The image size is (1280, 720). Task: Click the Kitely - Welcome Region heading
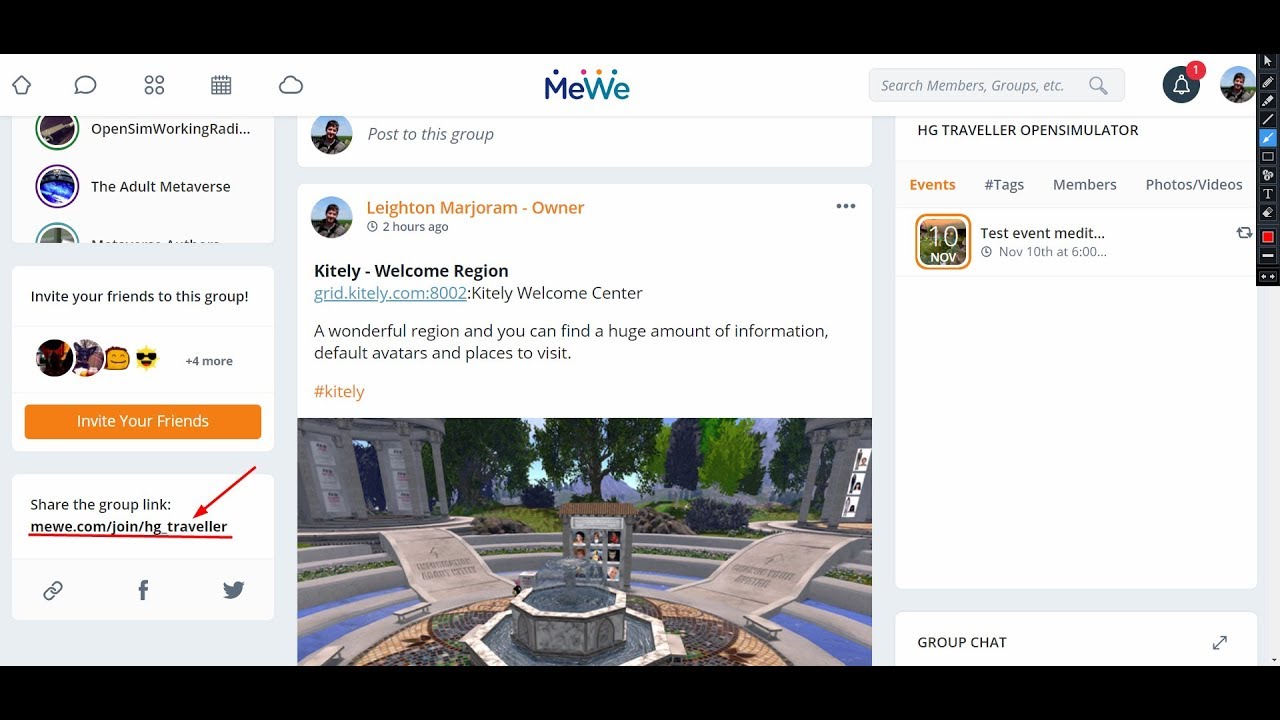[x=411, y=271]
